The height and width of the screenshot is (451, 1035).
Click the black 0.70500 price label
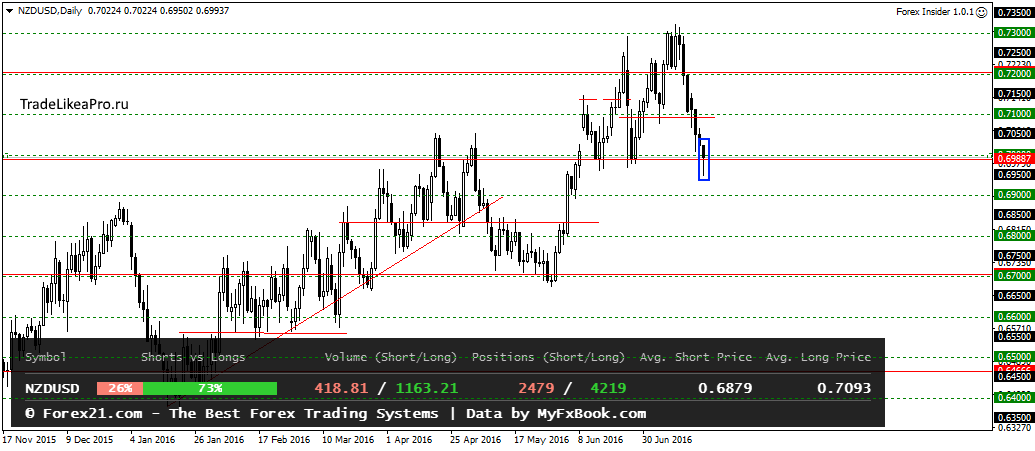point(1014,134)
